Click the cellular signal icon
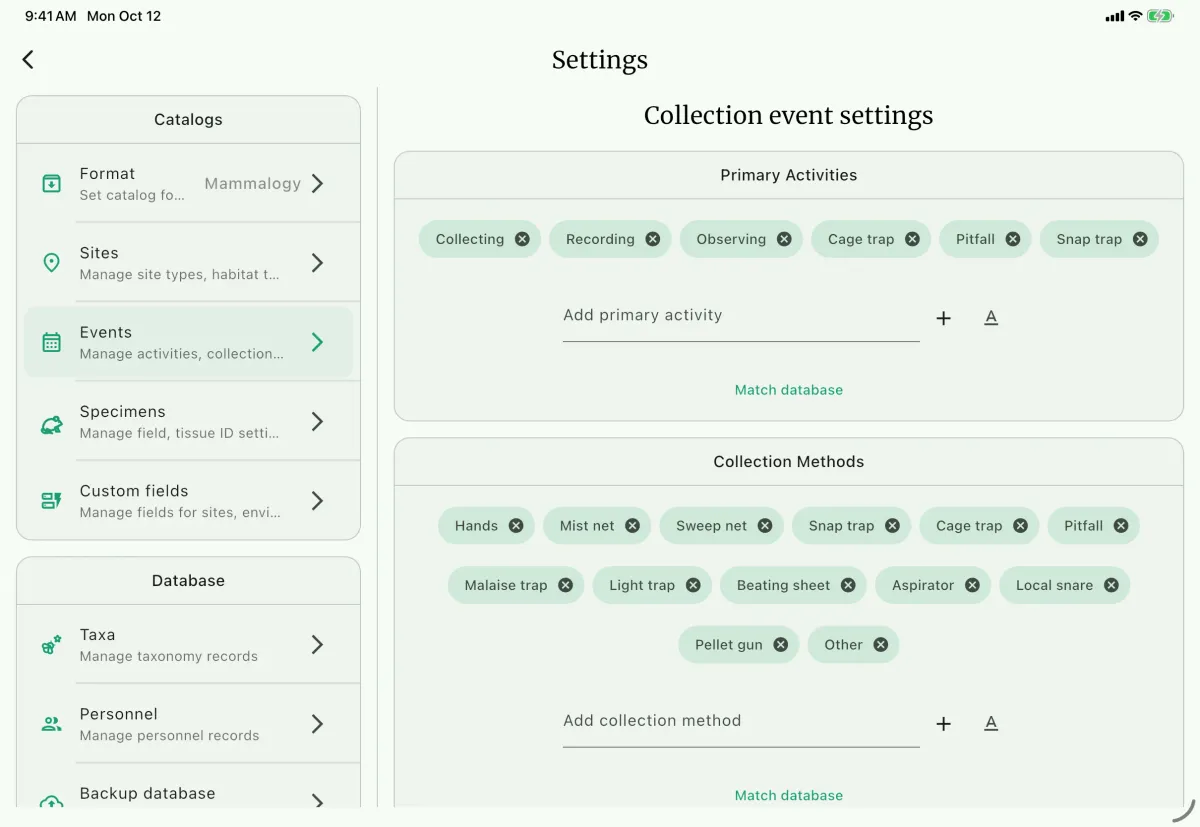 pyautogui.click(x=1114, y=16)
